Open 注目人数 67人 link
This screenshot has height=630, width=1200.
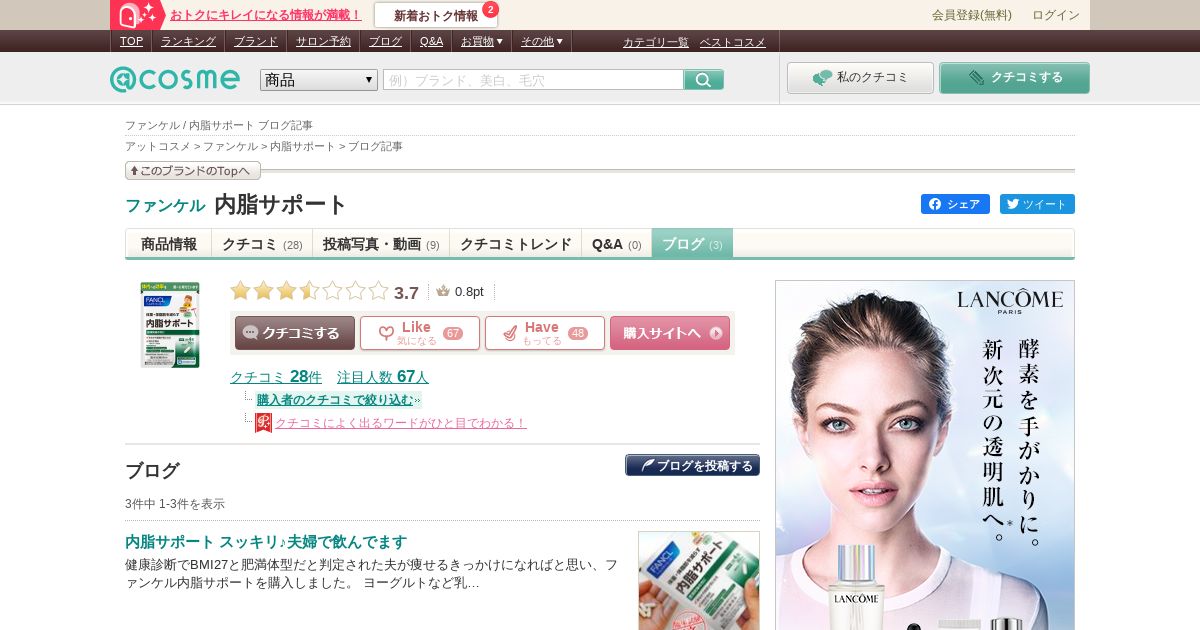(383, 377)
